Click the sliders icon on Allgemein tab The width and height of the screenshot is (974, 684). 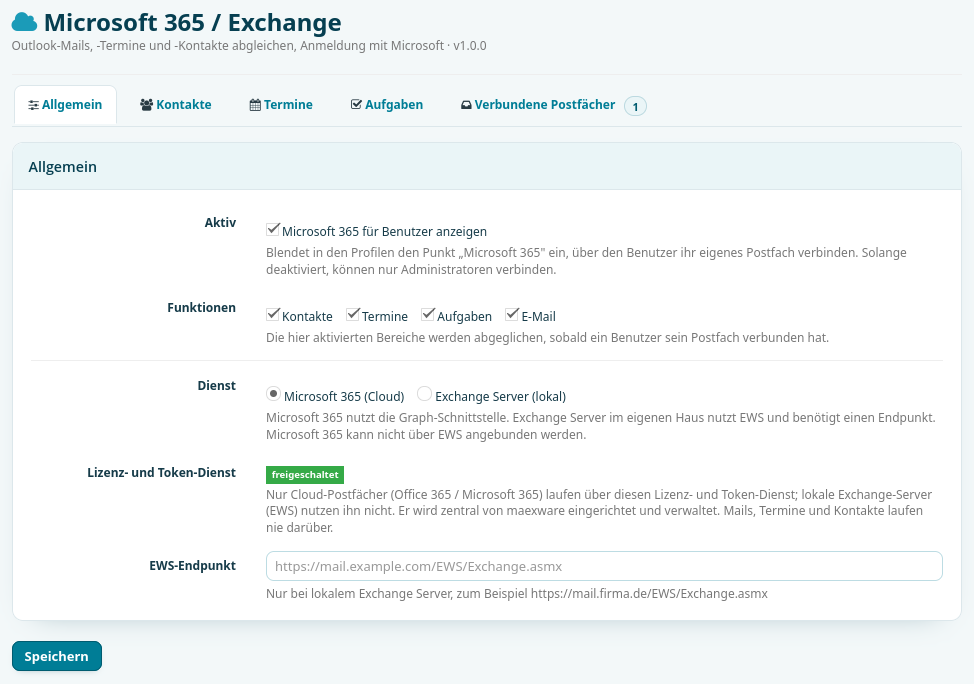[x=34, y=105]
